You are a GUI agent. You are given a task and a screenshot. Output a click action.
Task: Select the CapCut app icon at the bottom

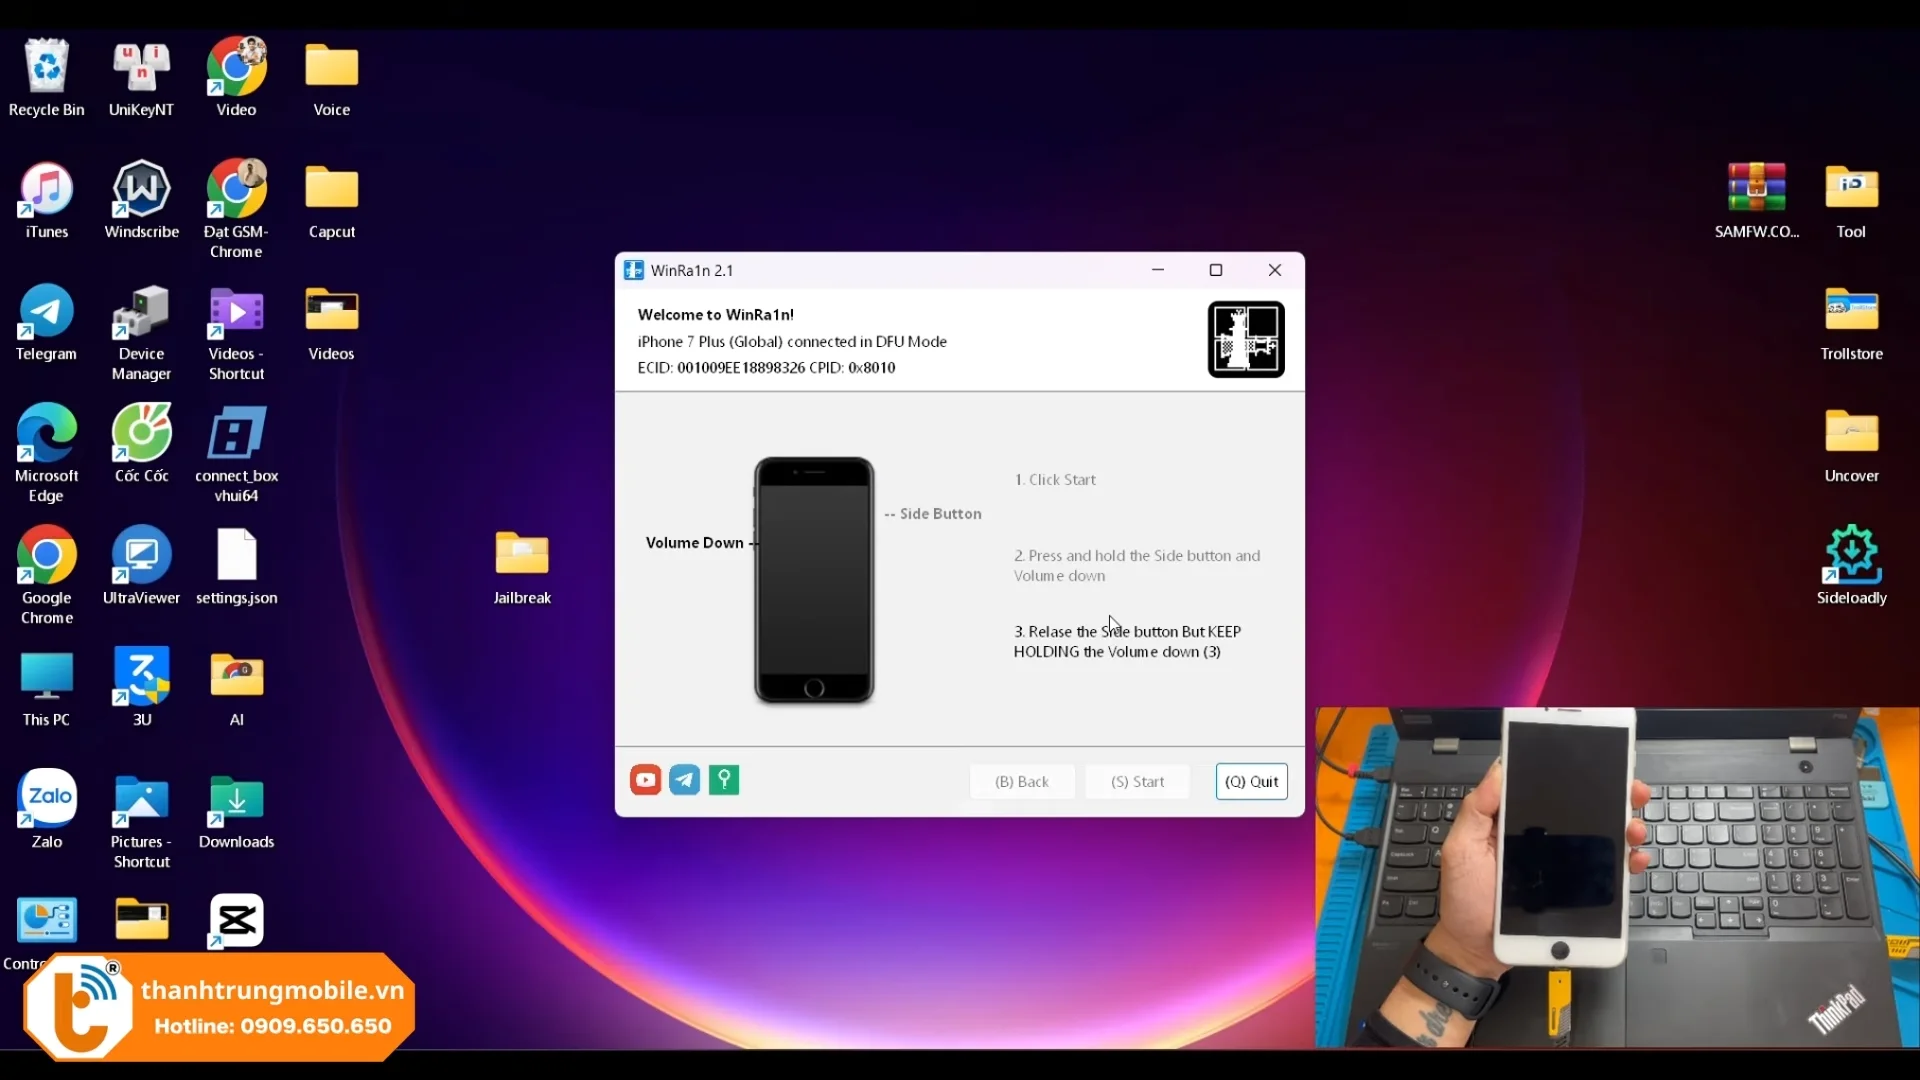[237, 921]
